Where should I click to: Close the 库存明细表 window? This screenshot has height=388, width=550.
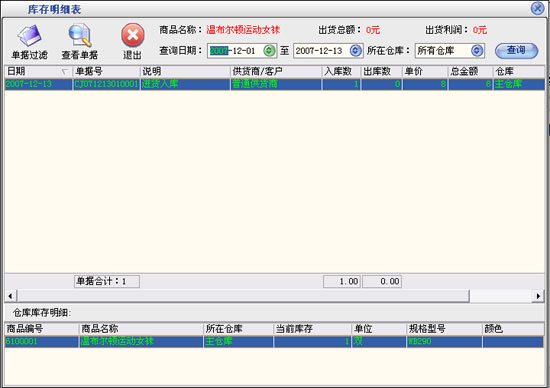pos(537,8)
